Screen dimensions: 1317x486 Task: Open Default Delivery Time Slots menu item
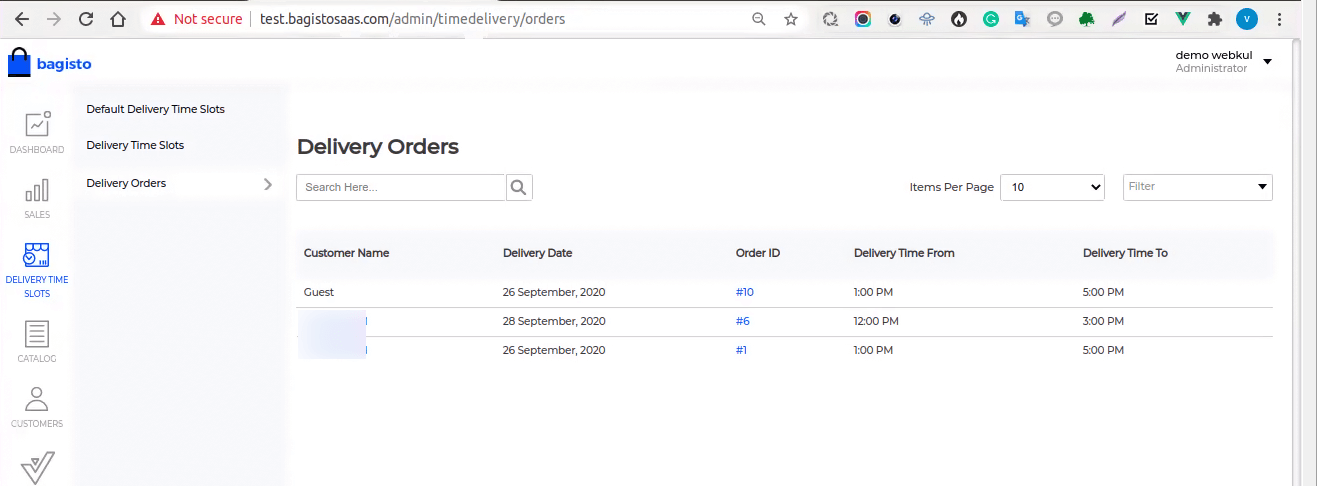pos(156,109)
